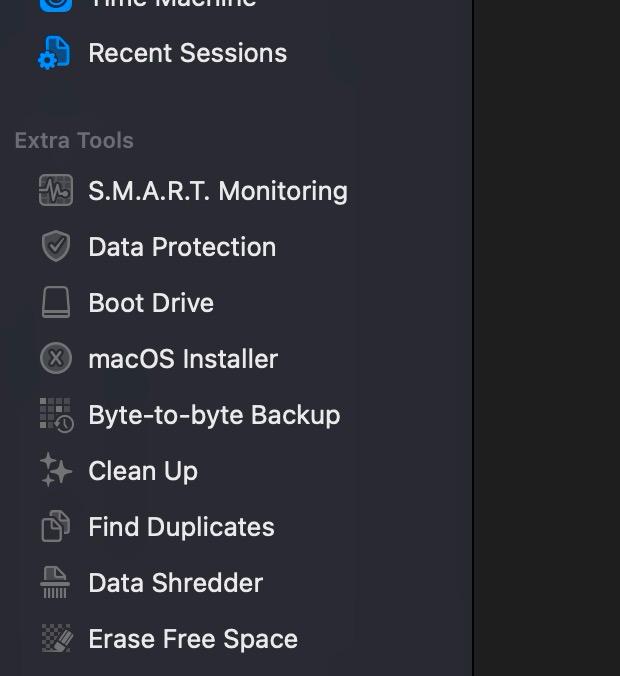Select the Clean Up text label
The width and height of the screenshot is (620, 676).
coord(143,471)
